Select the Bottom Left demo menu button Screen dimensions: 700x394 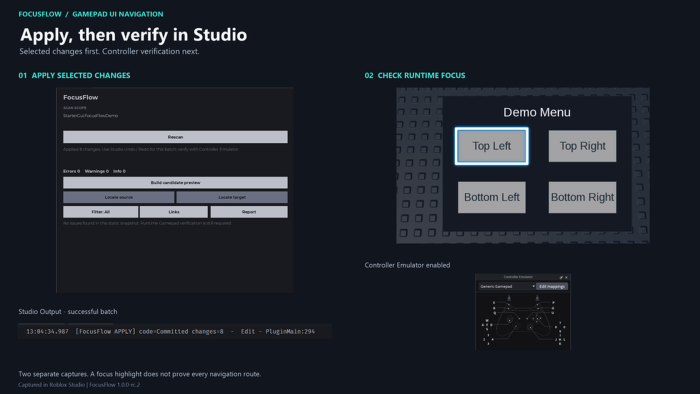pos(492,197)
